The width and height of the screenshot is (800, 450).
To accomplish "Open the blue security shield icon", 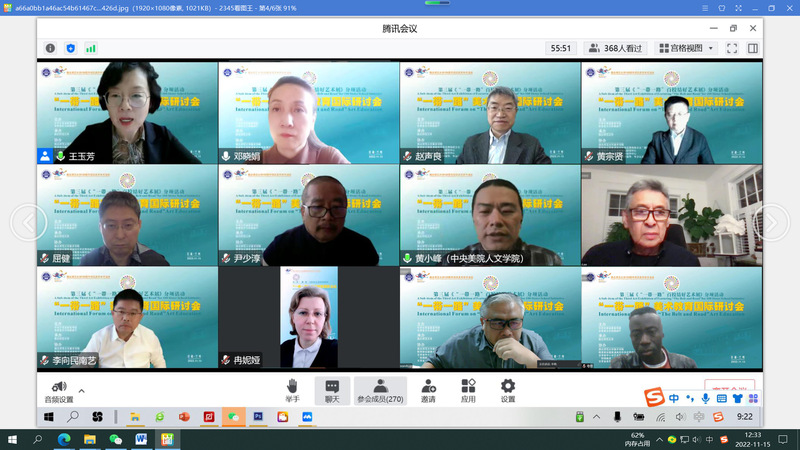I will (70, 48).
